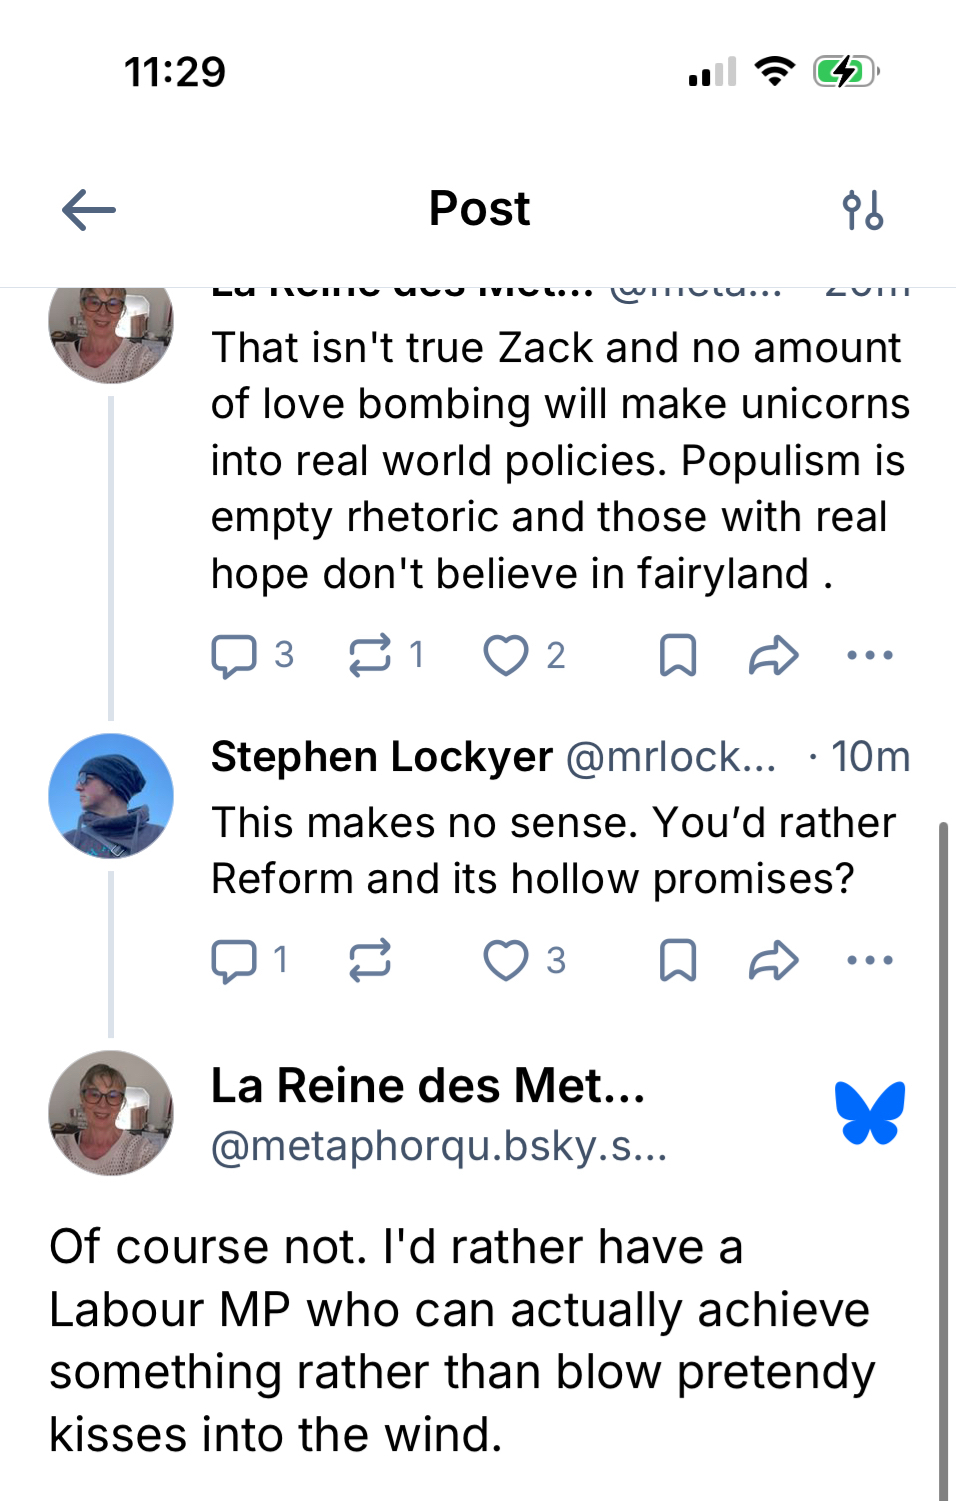The width and height of the screenshot is (956, 1501).
Task: Reply to Stephen Lockyer's post
Action: pos(234,961)
